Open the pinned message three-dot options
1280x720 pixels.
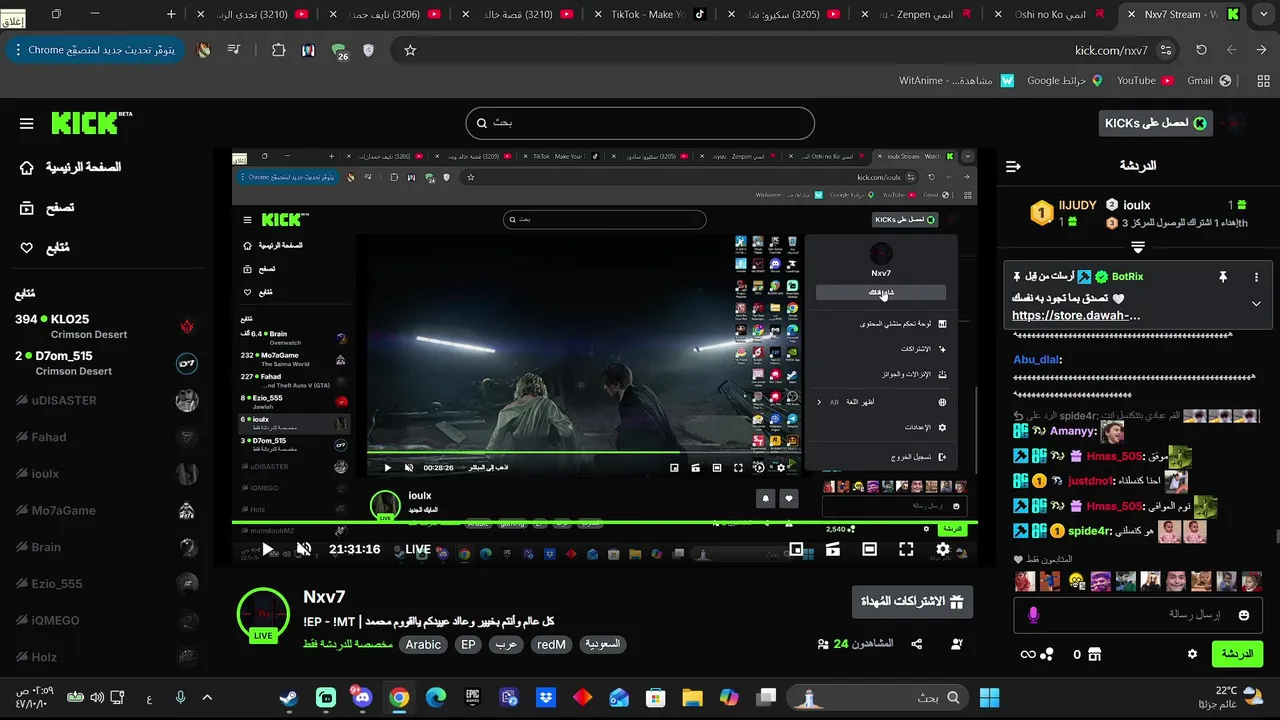point(1257,277)
